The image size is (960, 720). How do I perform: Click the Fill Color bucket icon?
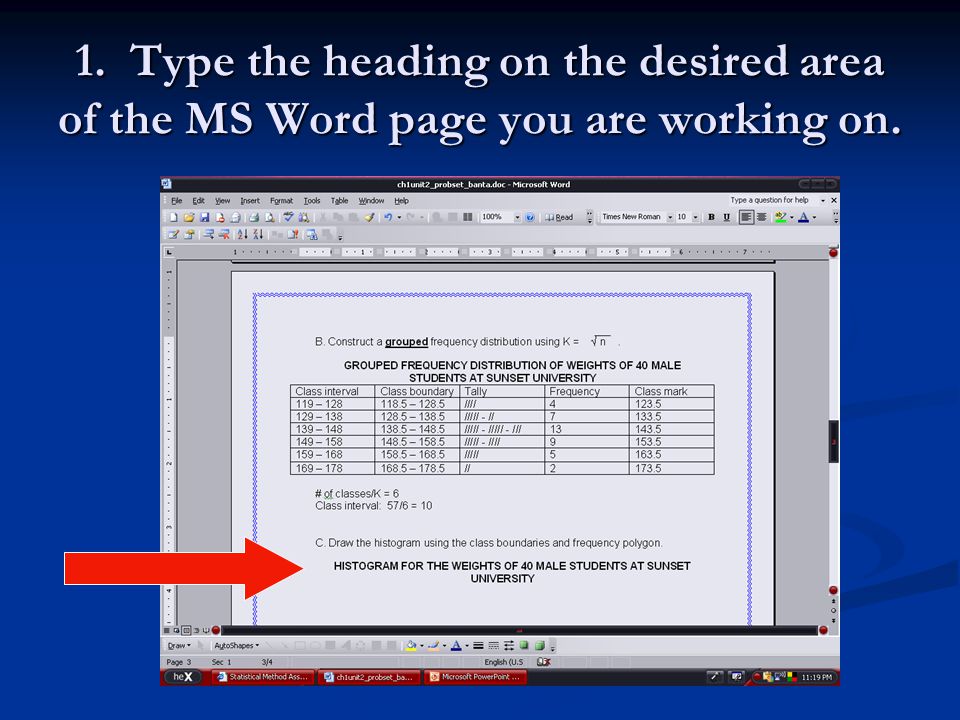(x=411, y=645)
